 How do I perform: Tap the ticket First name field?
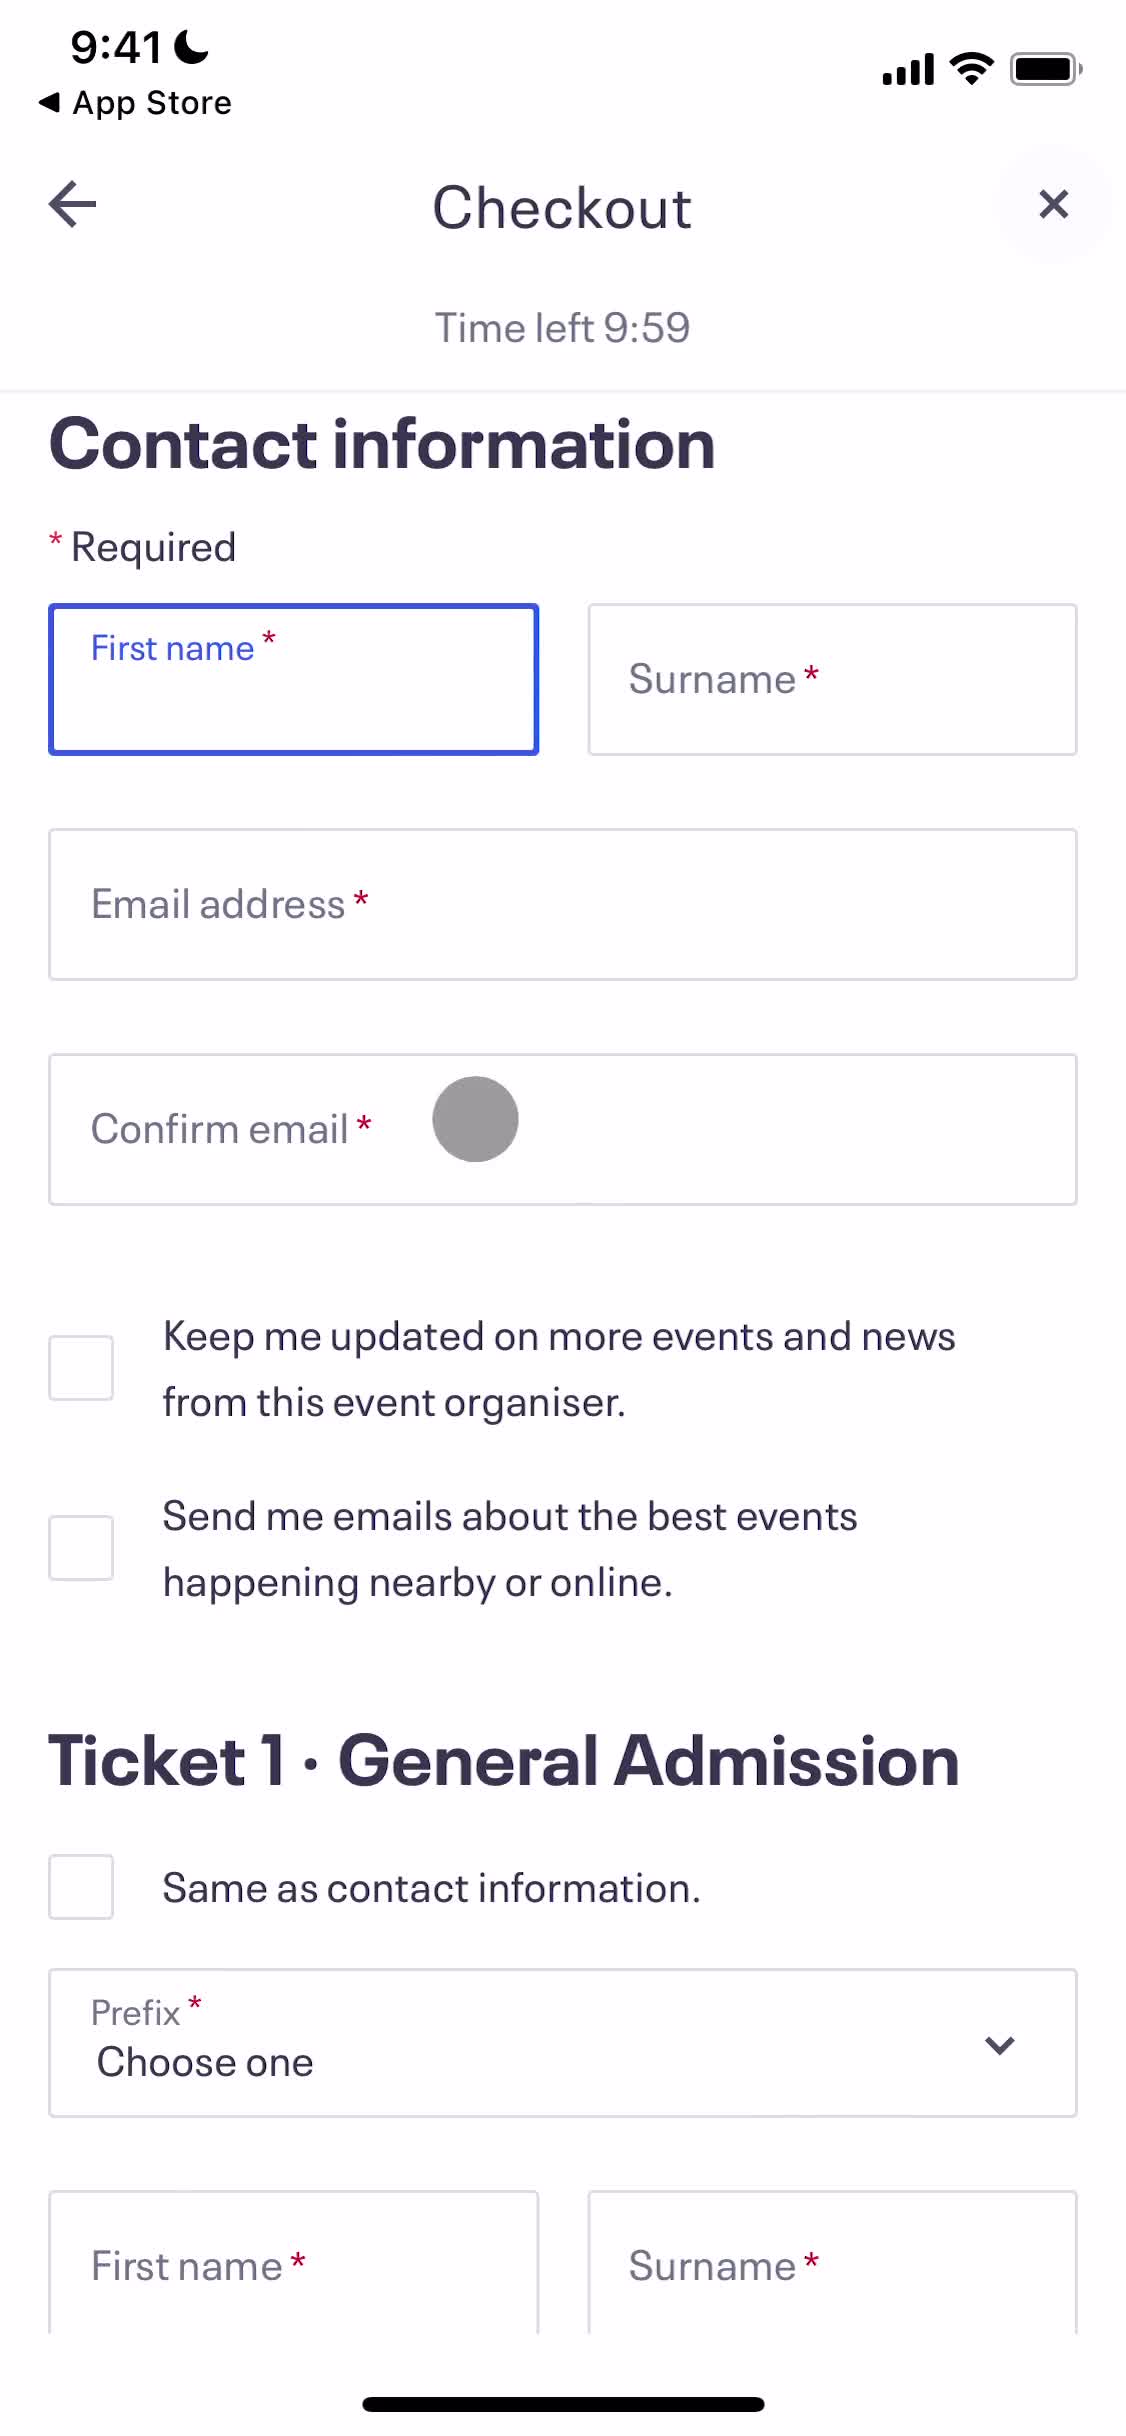pos(293,2265)
